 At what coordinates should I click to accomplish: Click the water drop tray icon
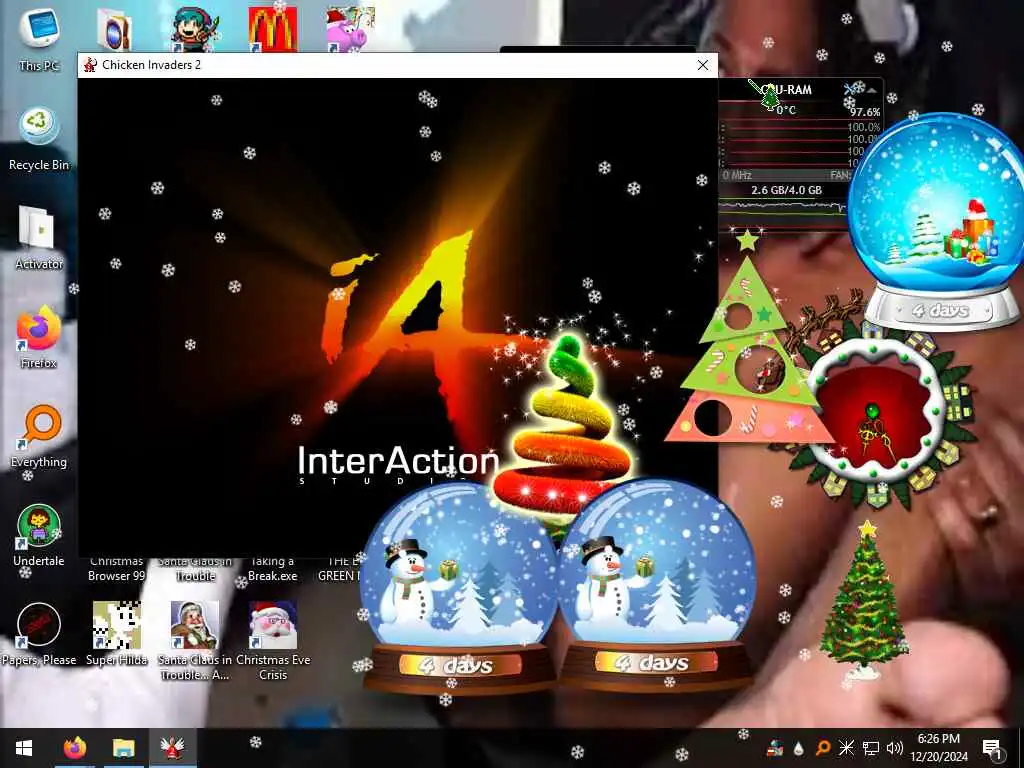(799, 748)
